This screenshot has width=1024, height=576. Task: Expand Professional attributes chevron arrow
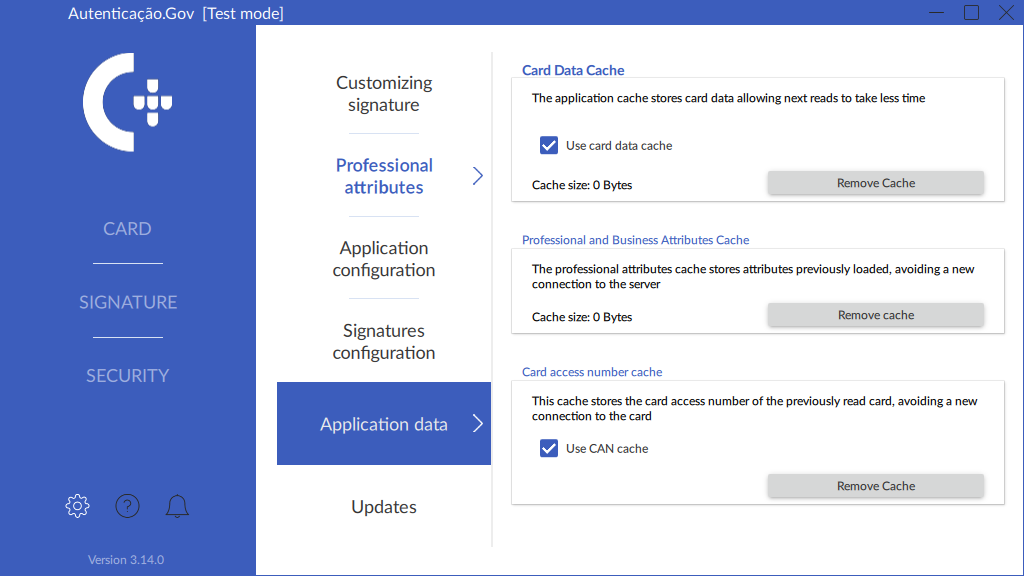(477, 176)
